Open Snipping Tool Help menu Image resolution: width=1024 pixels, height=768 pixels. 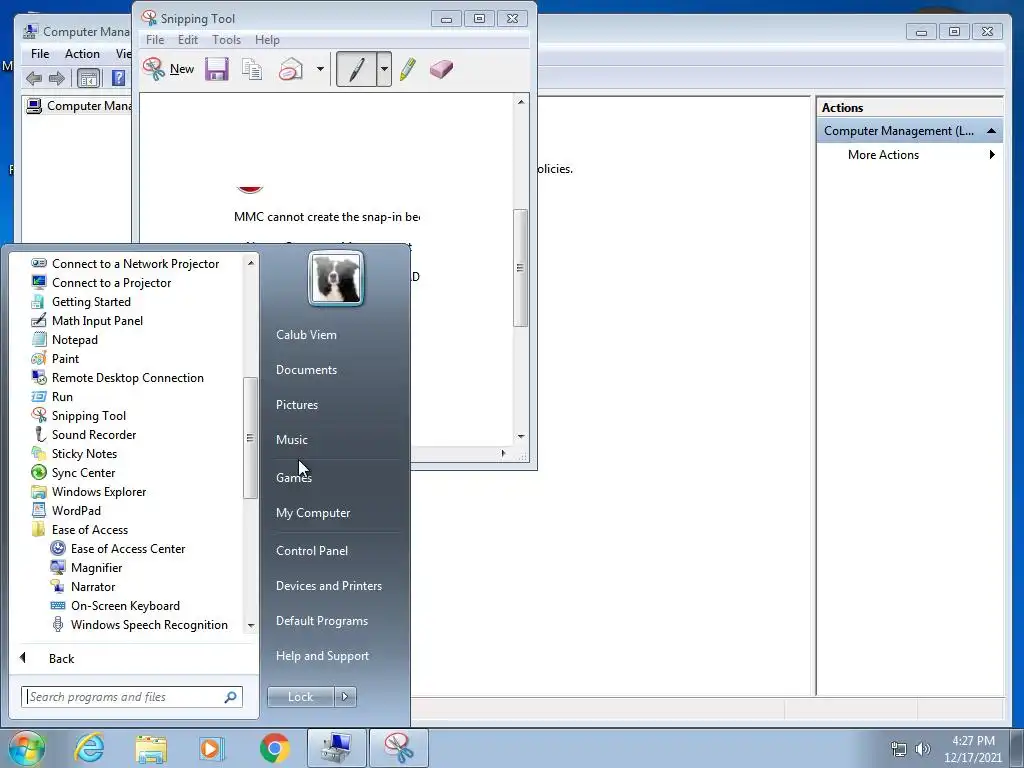coord(267,40)
